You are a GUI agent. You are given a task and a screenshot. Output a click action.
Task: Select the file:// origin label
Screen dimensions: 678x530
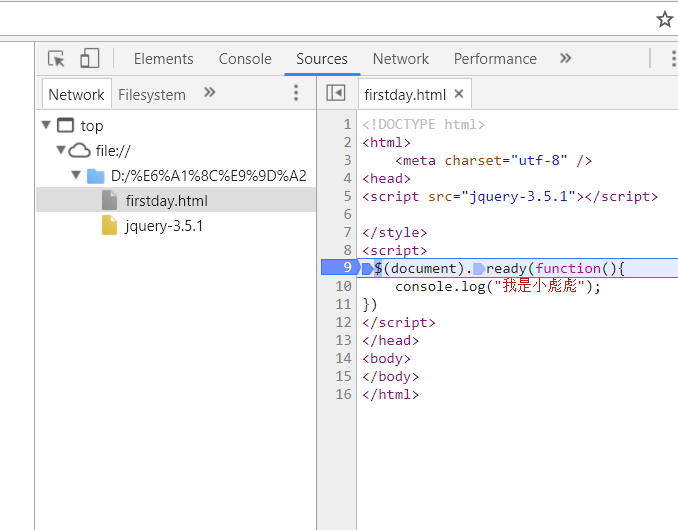pyautogui.click(x=113, y=151)
